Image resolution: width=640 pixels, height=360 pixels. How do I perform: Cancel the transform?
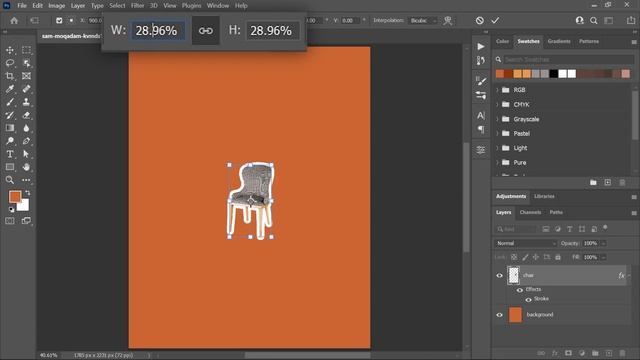point(480,20)
